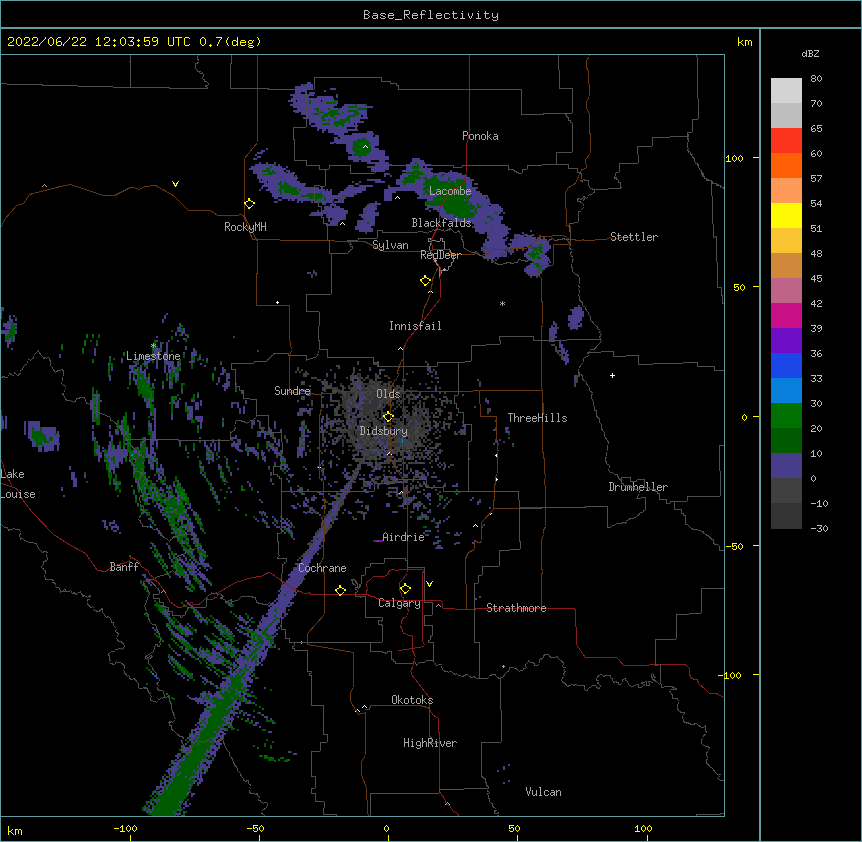Click the -100 tick on the horizontal axis
This screenshot has height=842, width=862.
pyautogui.click(x=125, y=828)
